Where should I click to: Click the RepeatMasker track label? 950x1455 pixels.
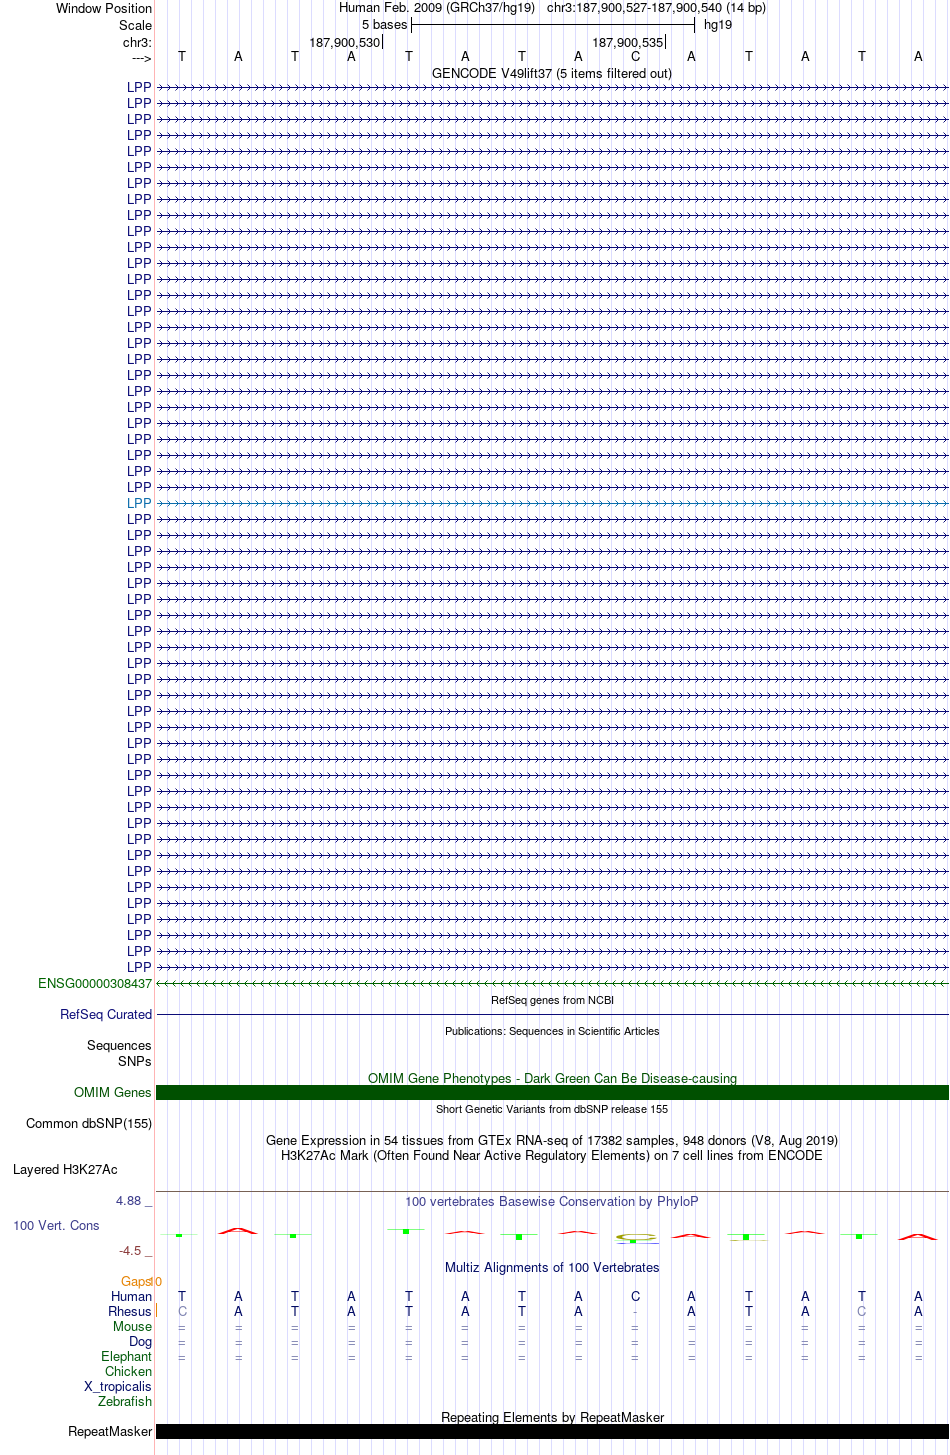point(110,1432)
